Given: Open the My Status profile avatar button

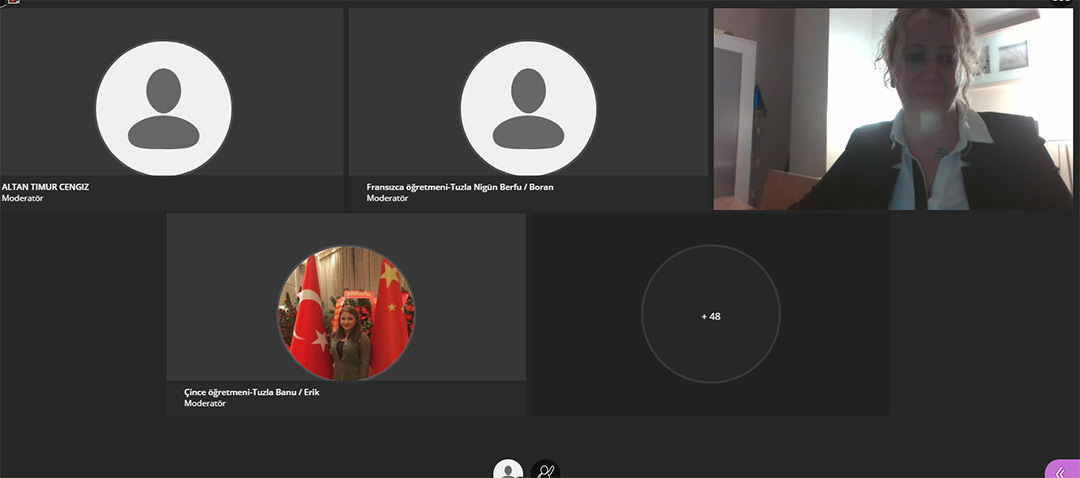Looking at the screenshot, I should pos(508,470).
